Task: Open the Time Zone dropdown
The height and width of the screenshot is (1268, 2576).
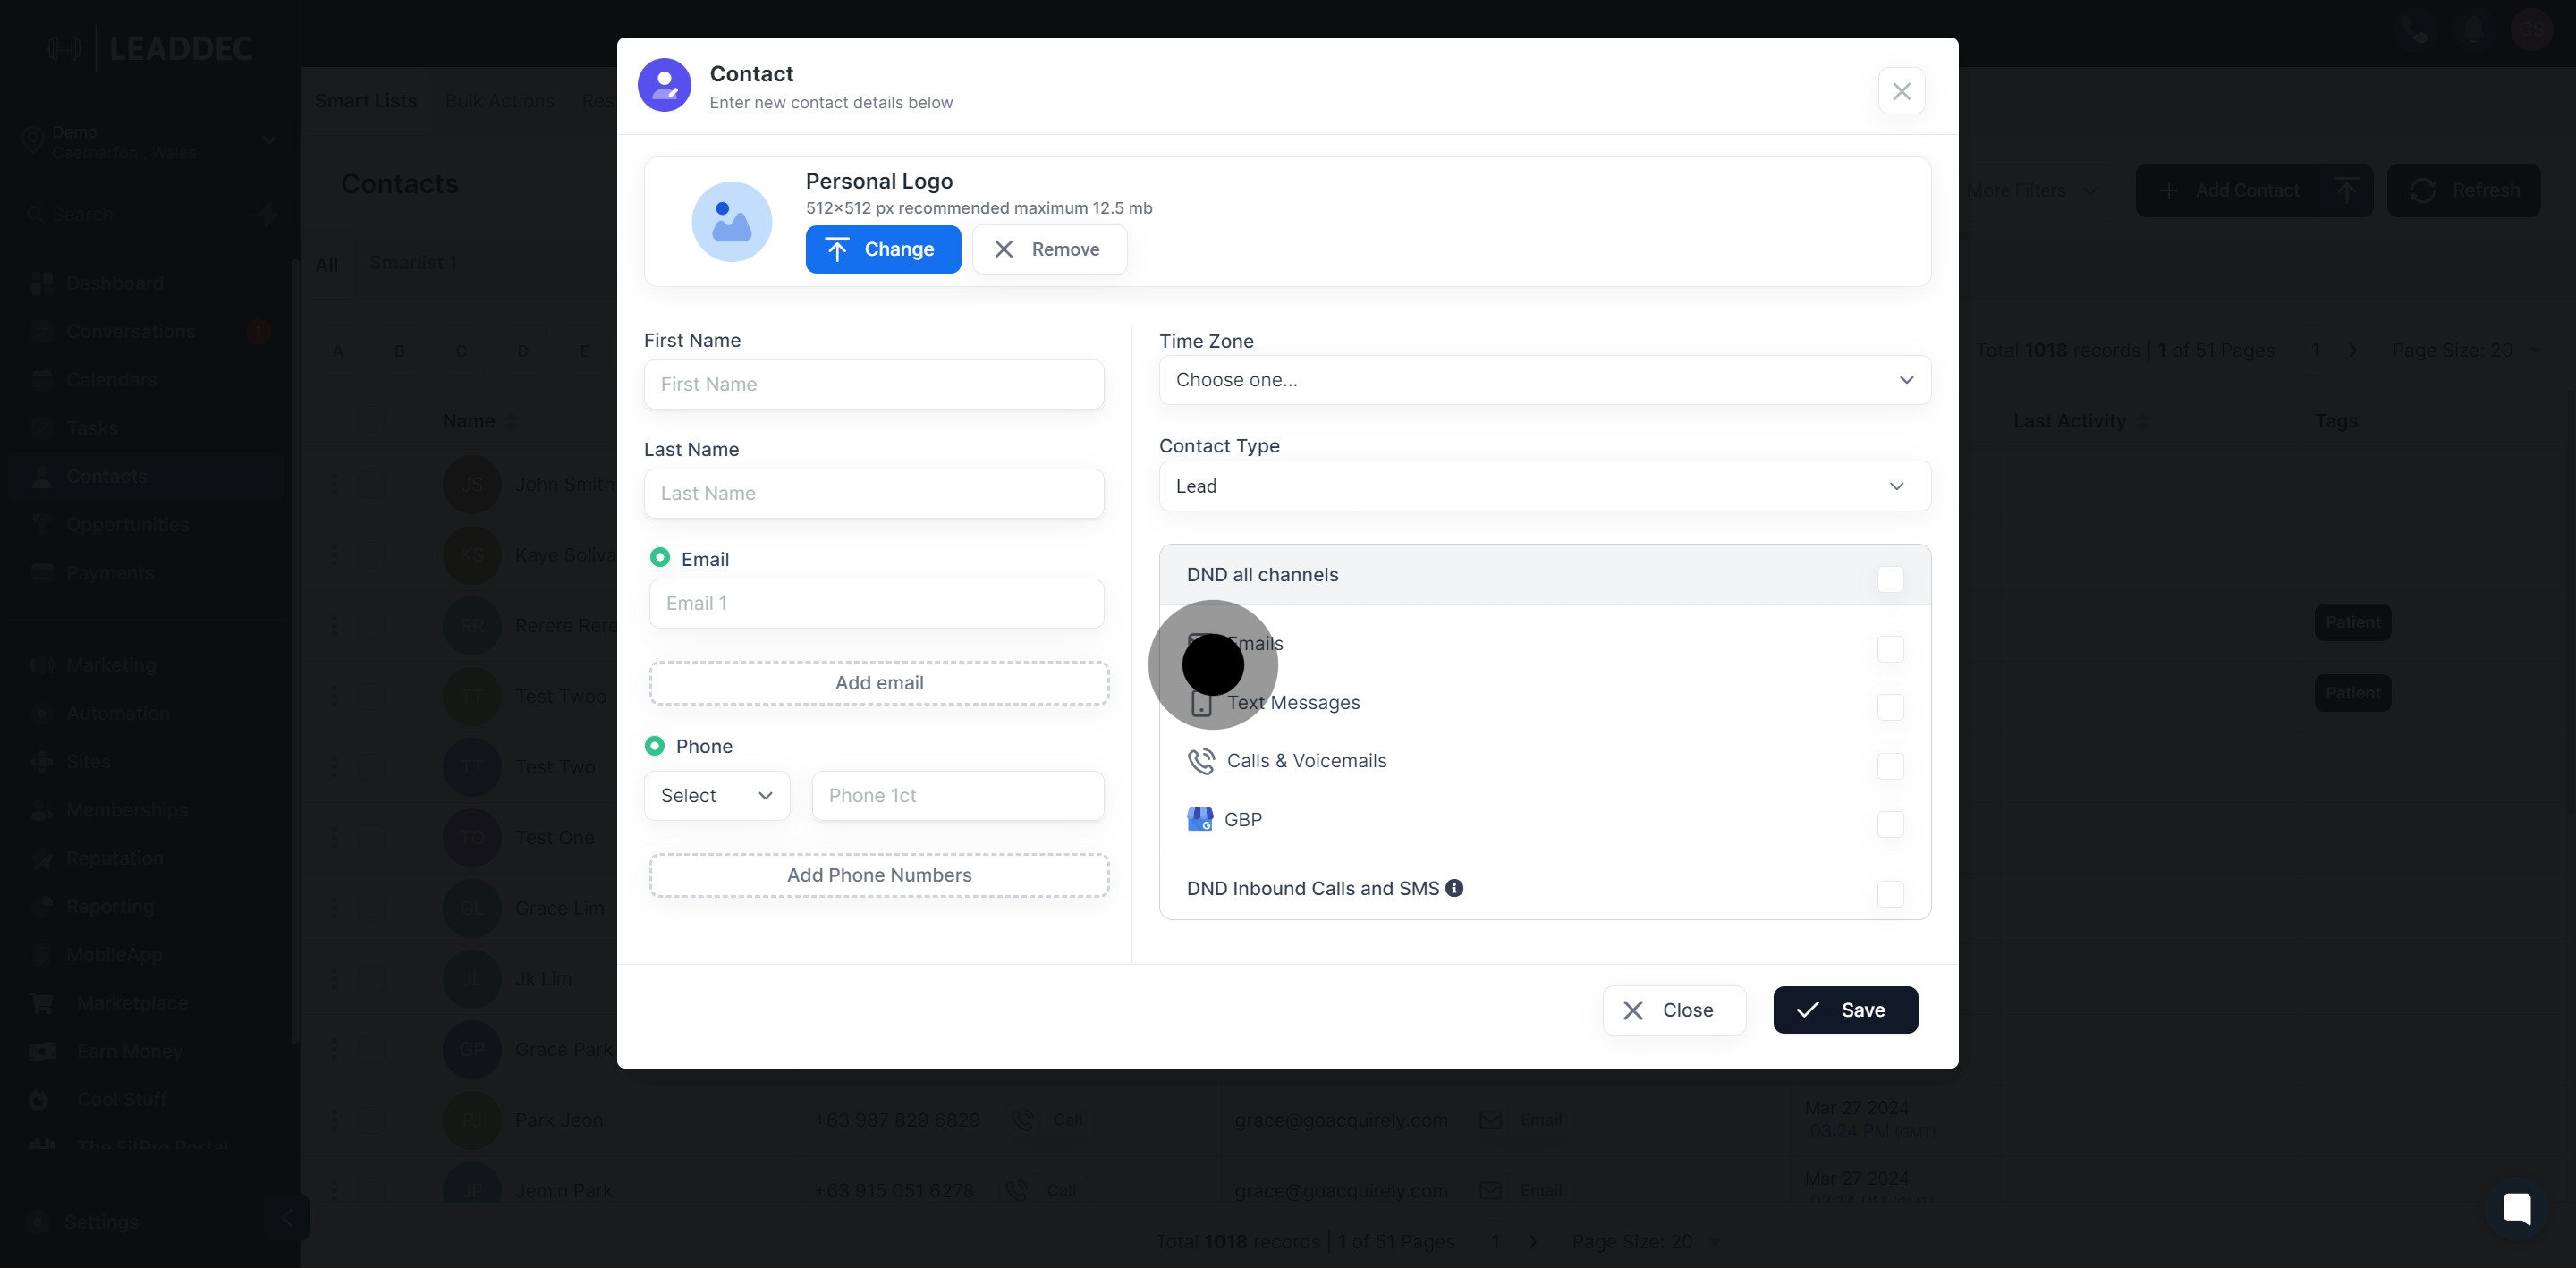Action: (1544, 380)
